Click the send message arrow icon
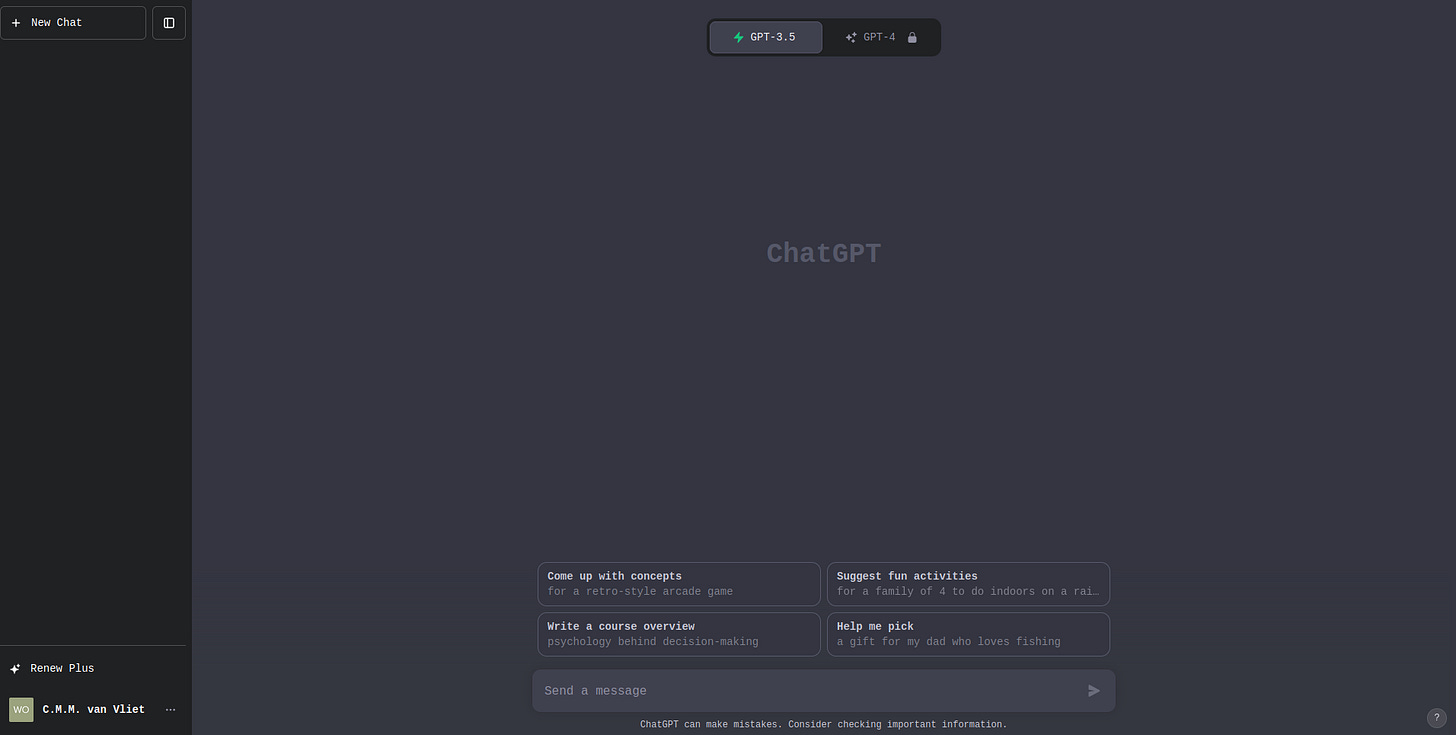The height and width of the screenshot is (735, 1456). [x=1094, y=691]
